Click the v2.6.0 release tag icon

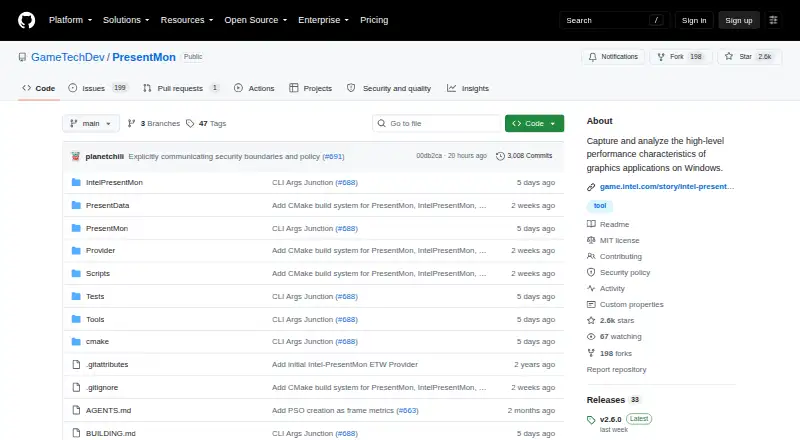coord(591,420)
